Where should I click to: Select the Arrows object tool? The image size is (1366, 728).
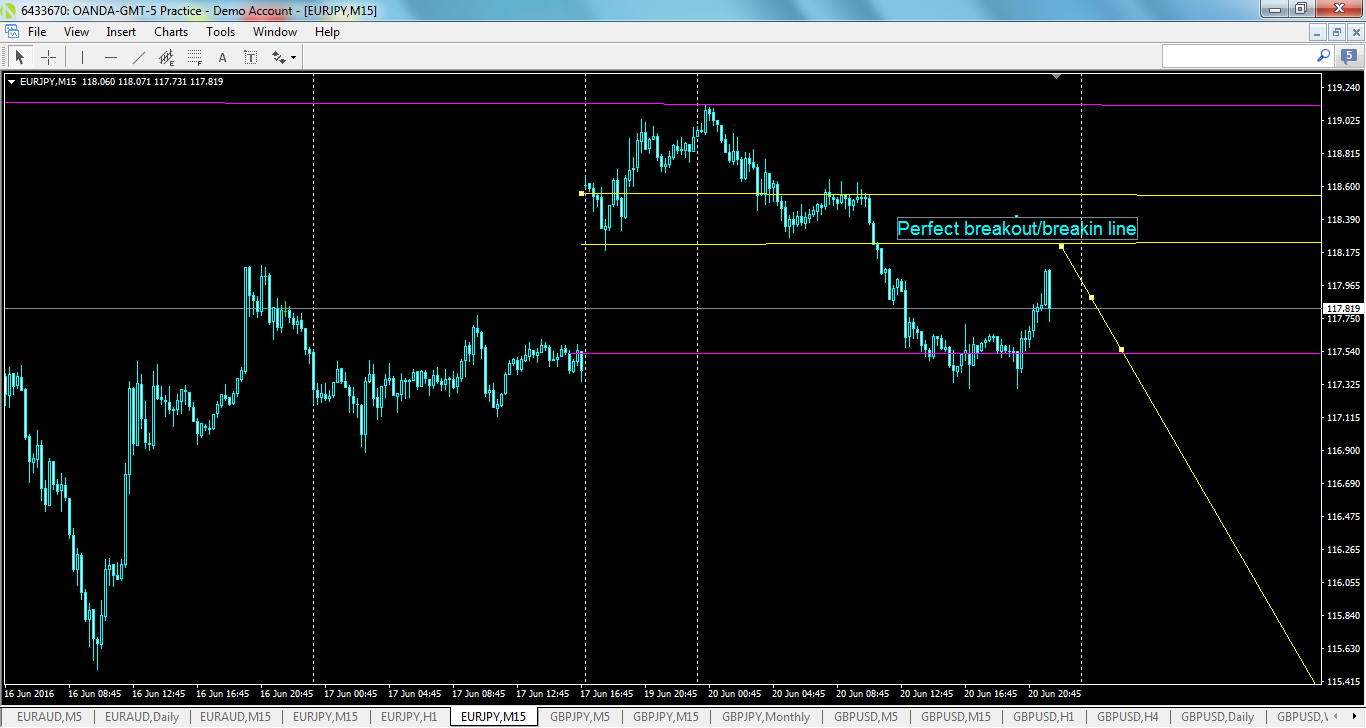click(277, 57)
